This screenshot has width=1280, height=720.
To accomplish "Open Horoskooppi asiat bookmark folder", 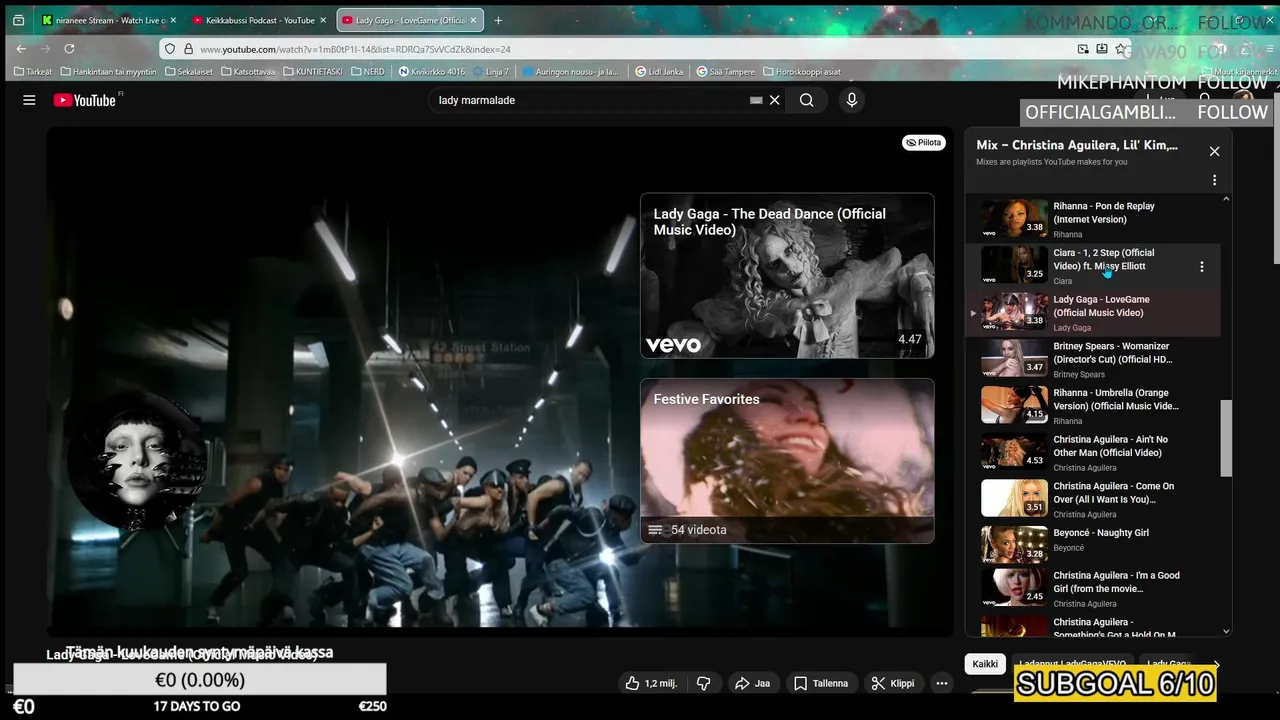I will pyautogui.click(x=802, y=72).
